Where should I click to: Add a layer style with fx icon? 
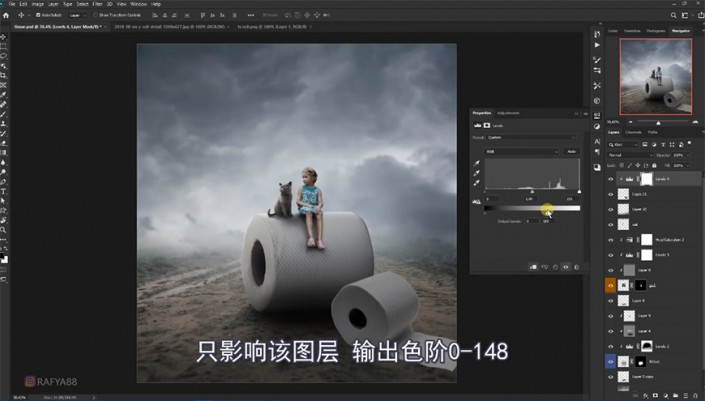coord(646,396)
